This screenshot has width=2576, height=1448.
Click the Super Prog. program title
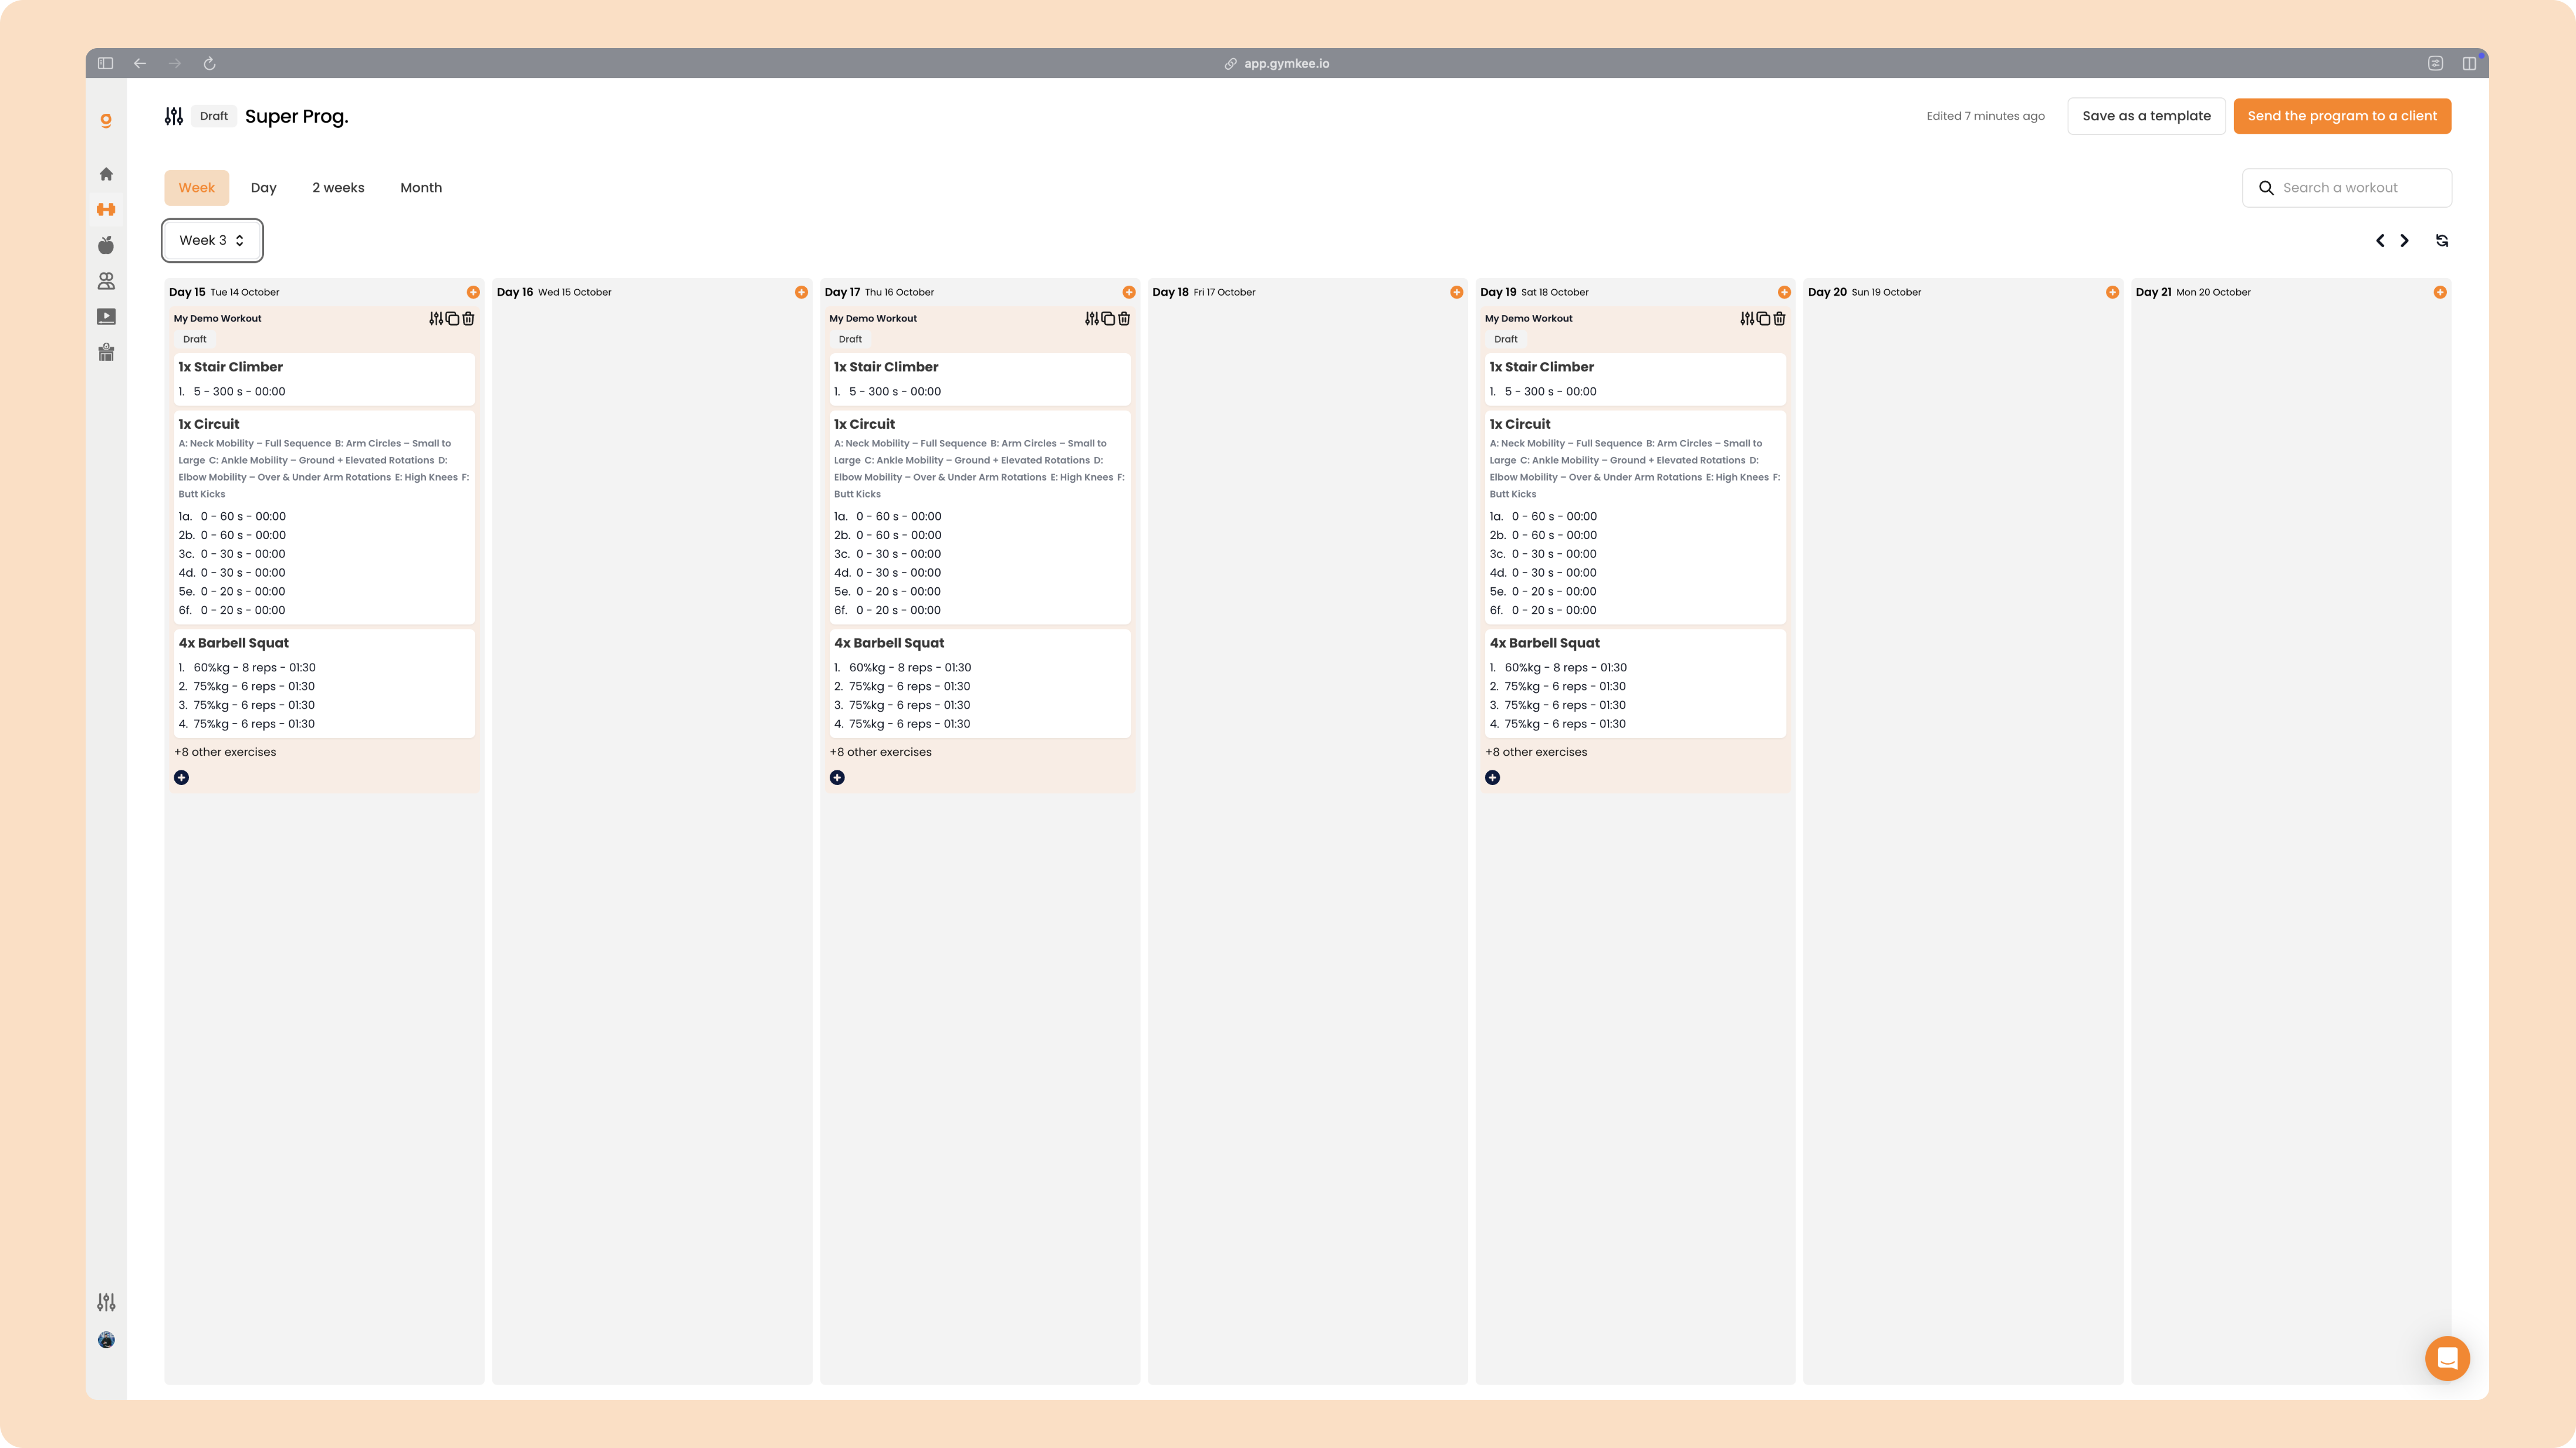(297, 116)
